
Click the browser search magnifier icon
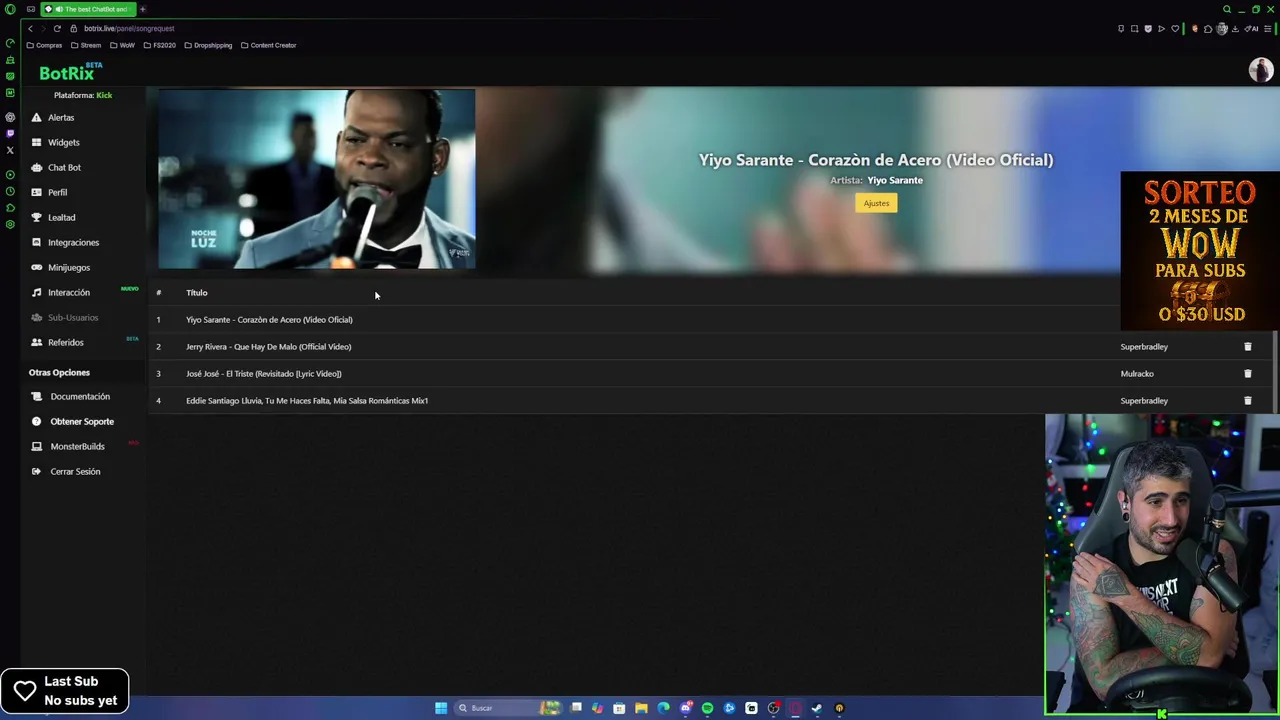coord(1227,9)
